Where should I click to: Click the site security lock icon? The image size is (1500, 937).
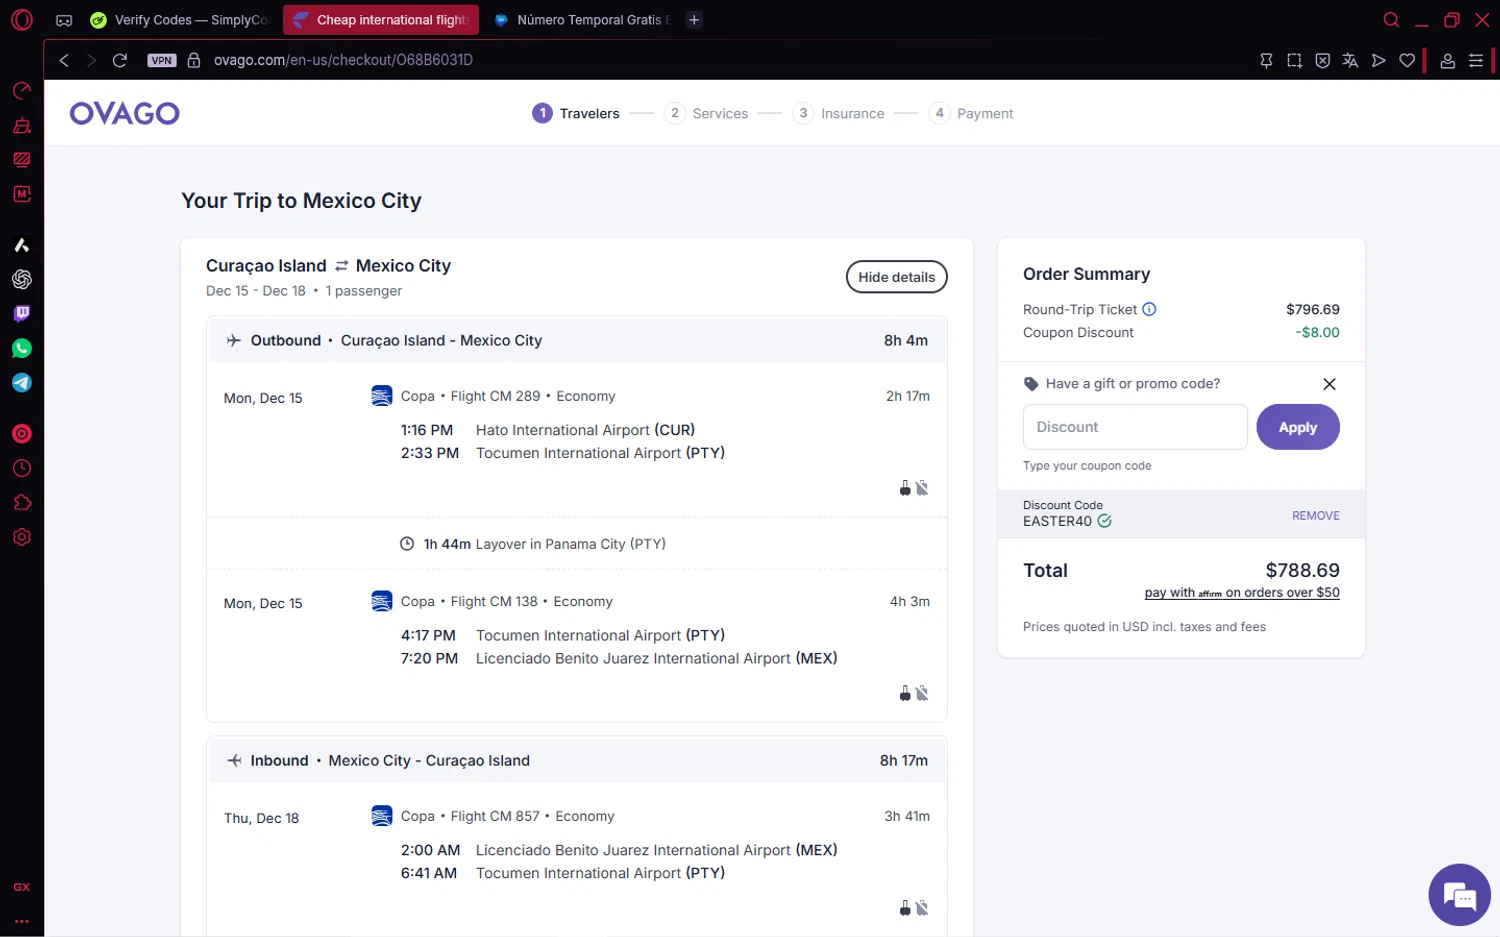click(x=194, y=60)
